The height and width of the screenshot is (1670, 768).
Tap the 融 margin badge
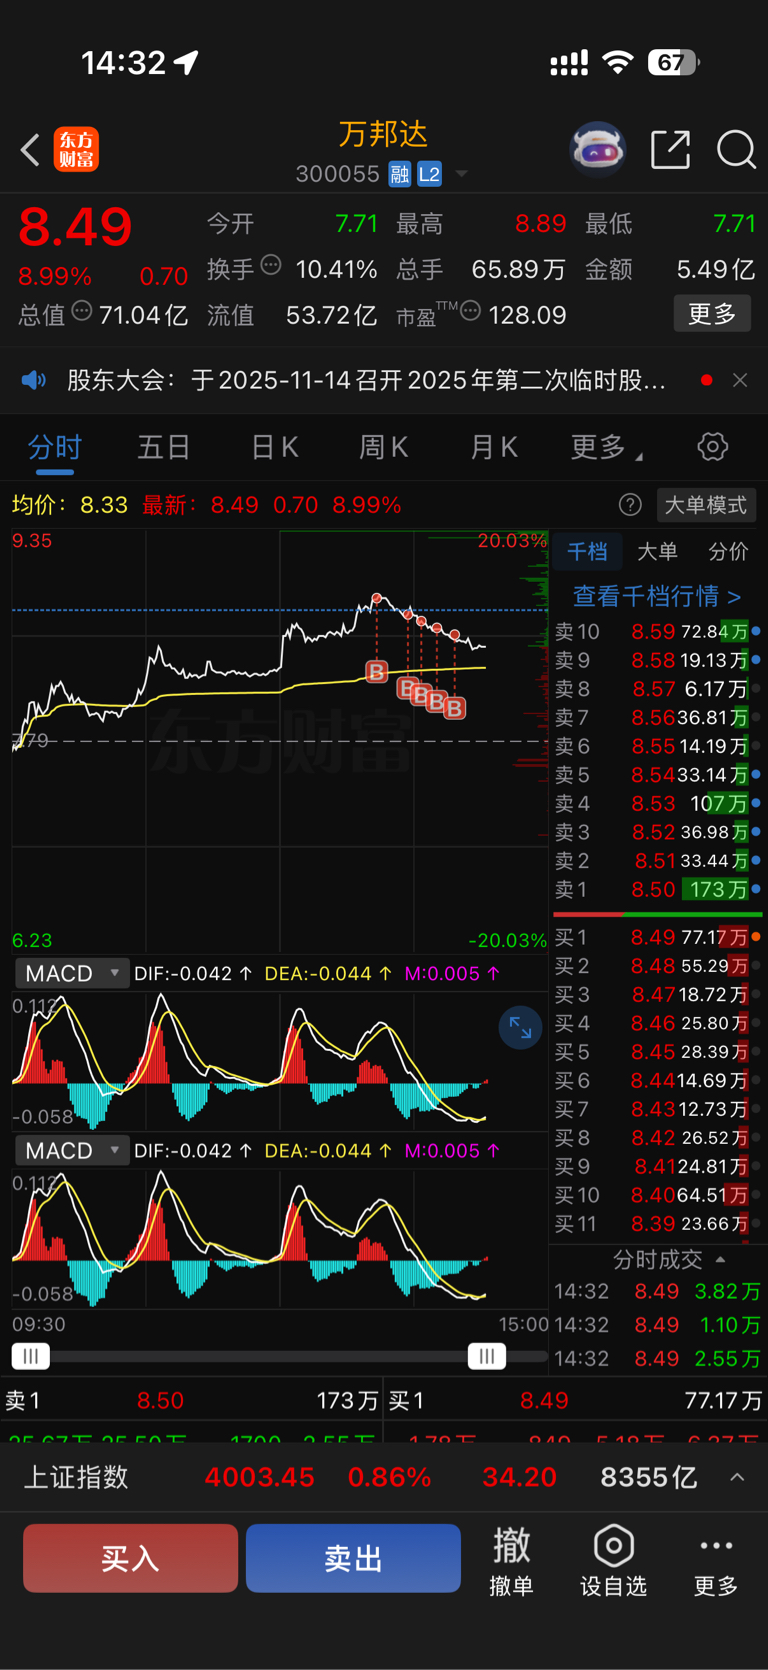pos(400,174)
